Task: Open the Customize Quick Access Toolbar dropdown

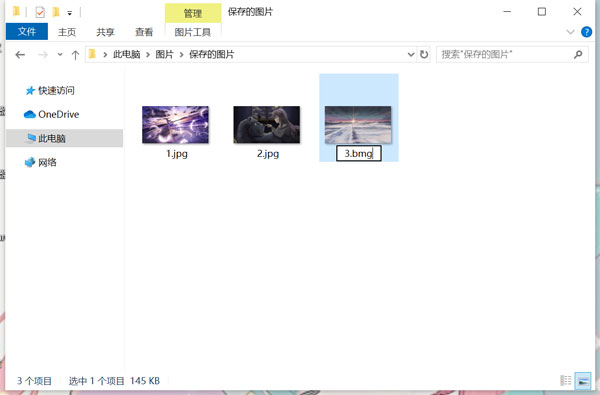Action: 70,13
